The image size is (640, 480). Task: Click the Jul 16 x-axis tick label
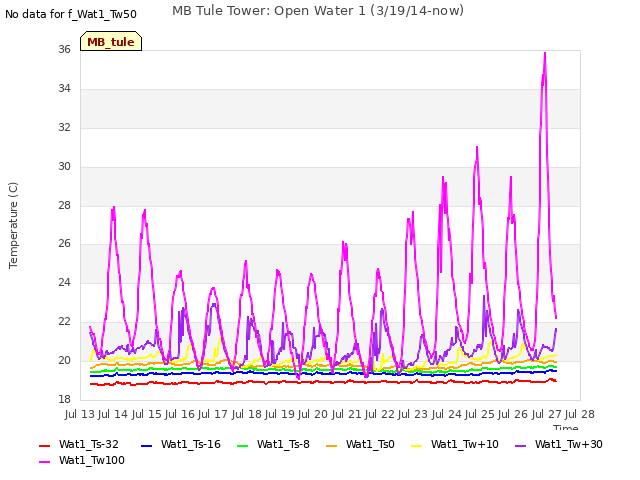coord(180,414)
